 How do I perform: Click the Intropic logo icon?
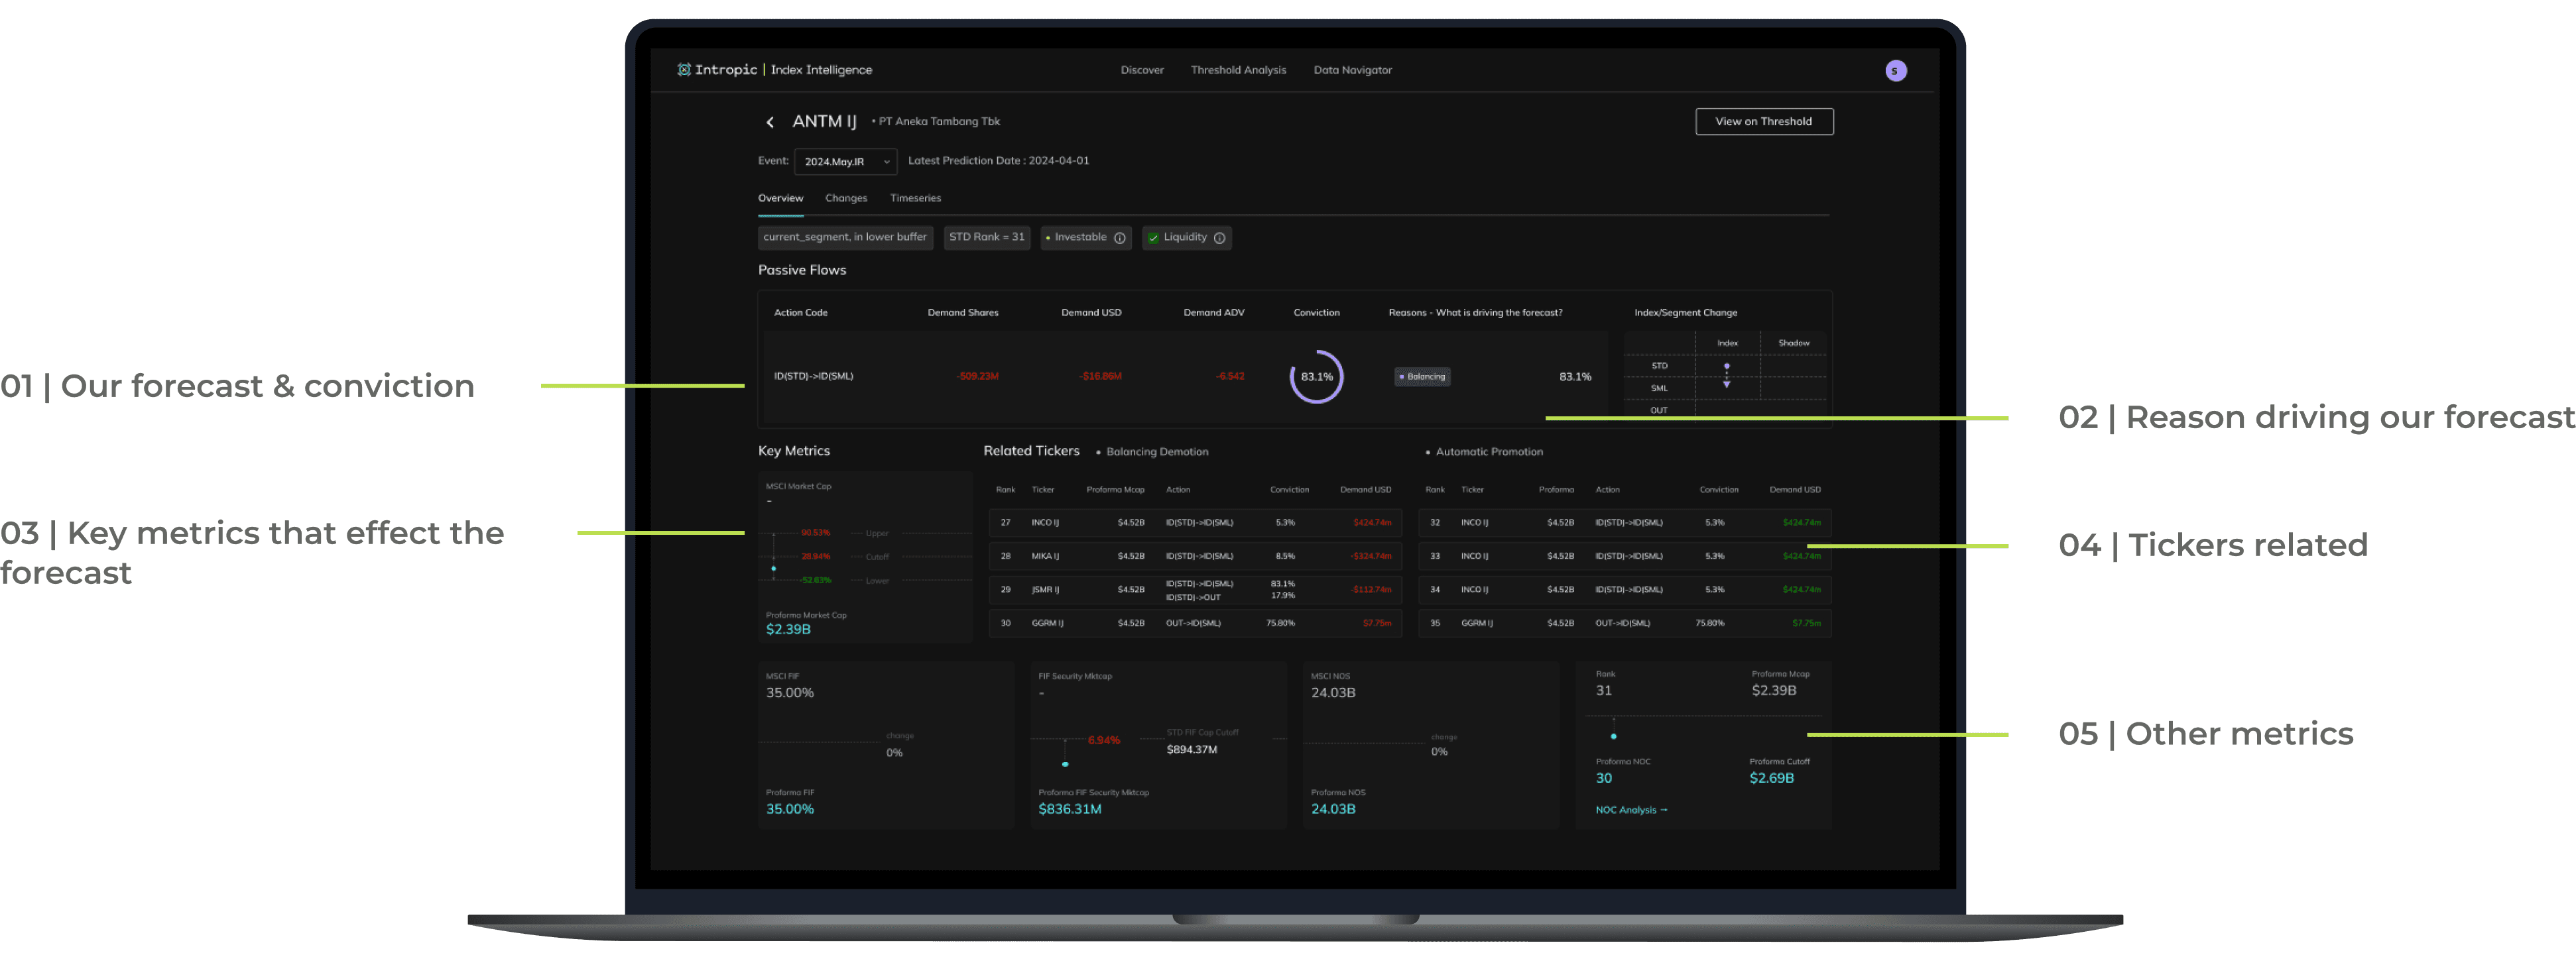tap(684, 70)
